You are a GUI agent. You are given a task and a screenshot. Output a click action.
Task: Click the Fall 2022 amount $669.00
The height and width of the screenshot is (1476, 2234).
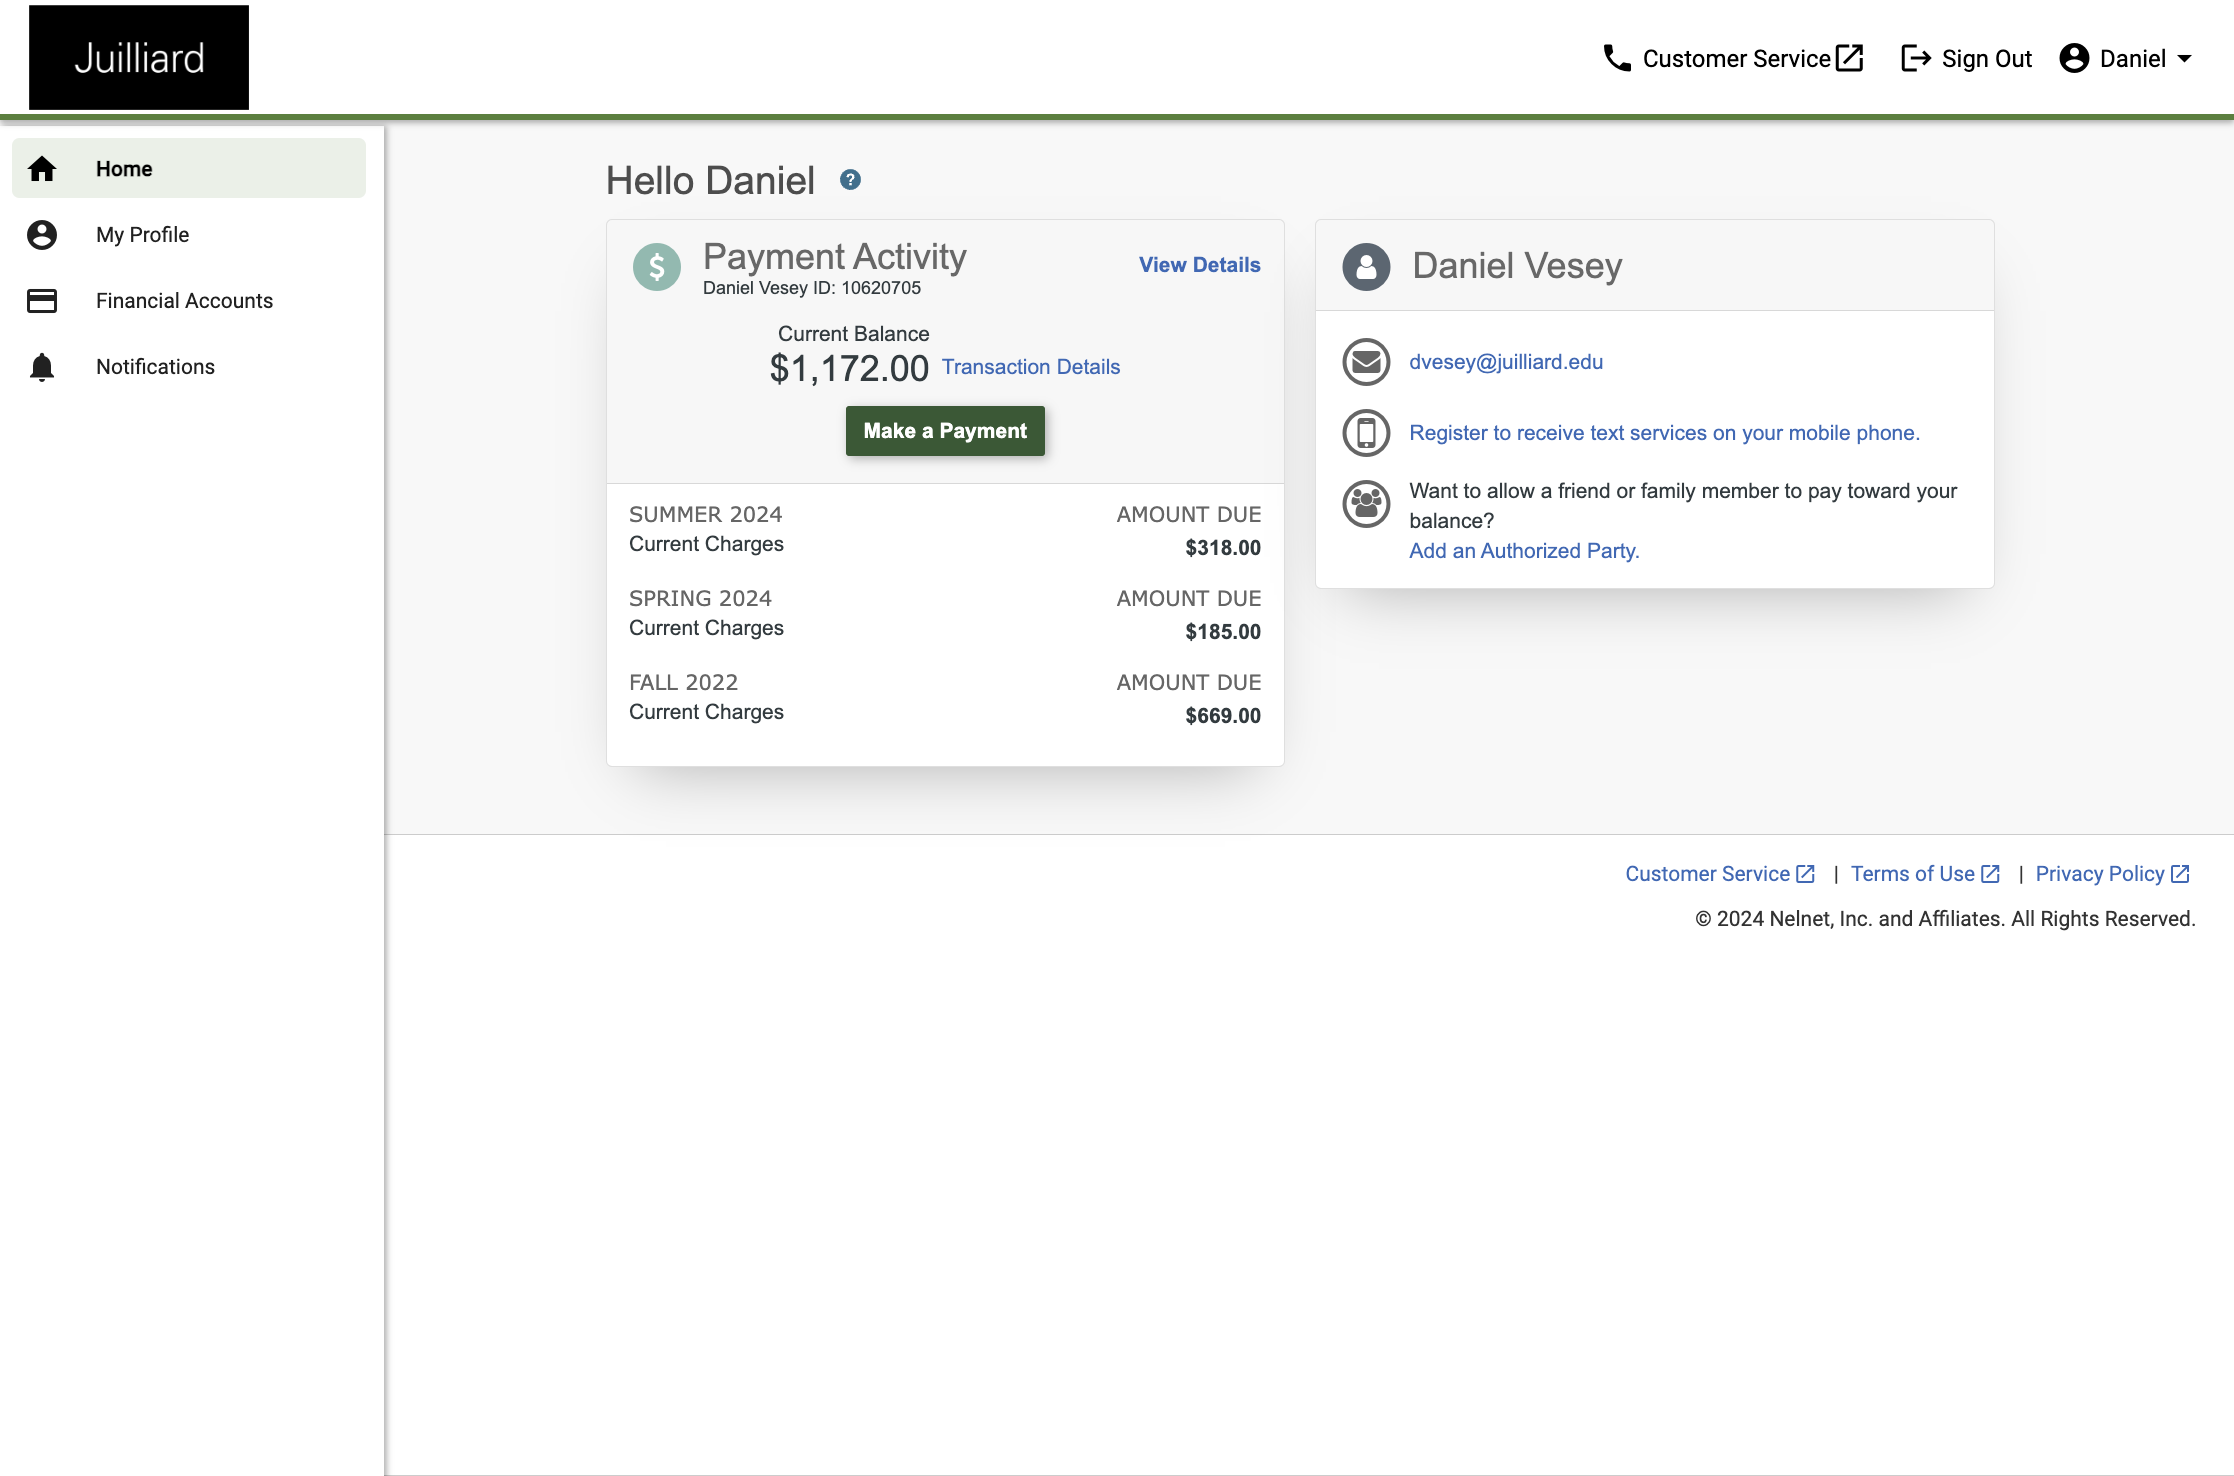click(1223, 716)
